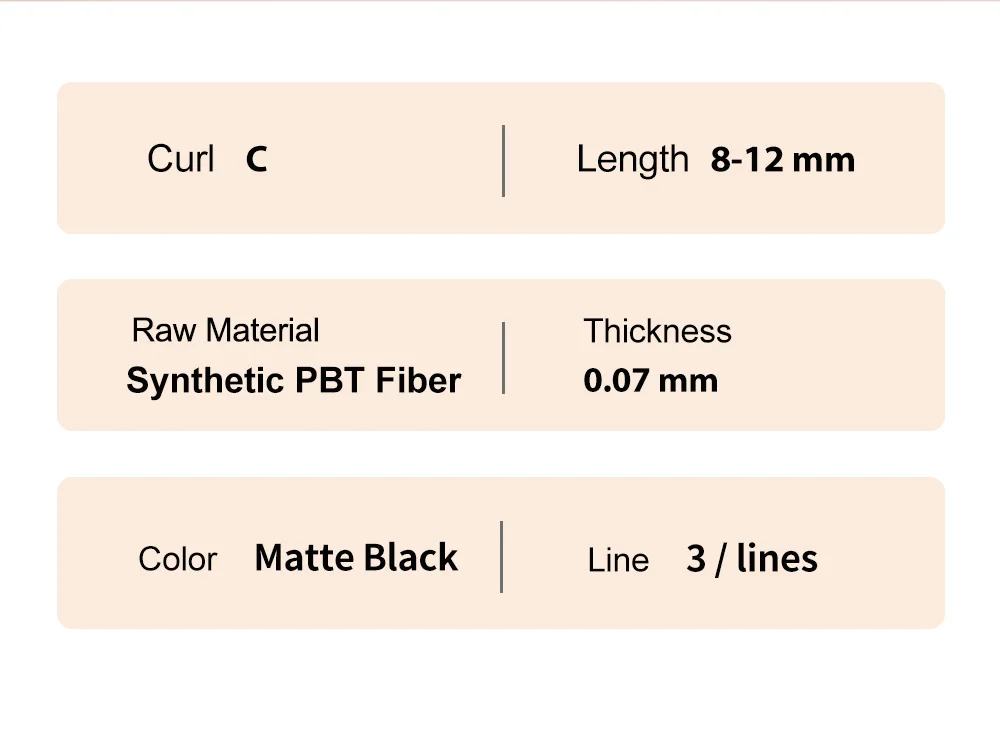Click the Length label
The width and height of the screenshot is (1000, 745).
[633, 159]
